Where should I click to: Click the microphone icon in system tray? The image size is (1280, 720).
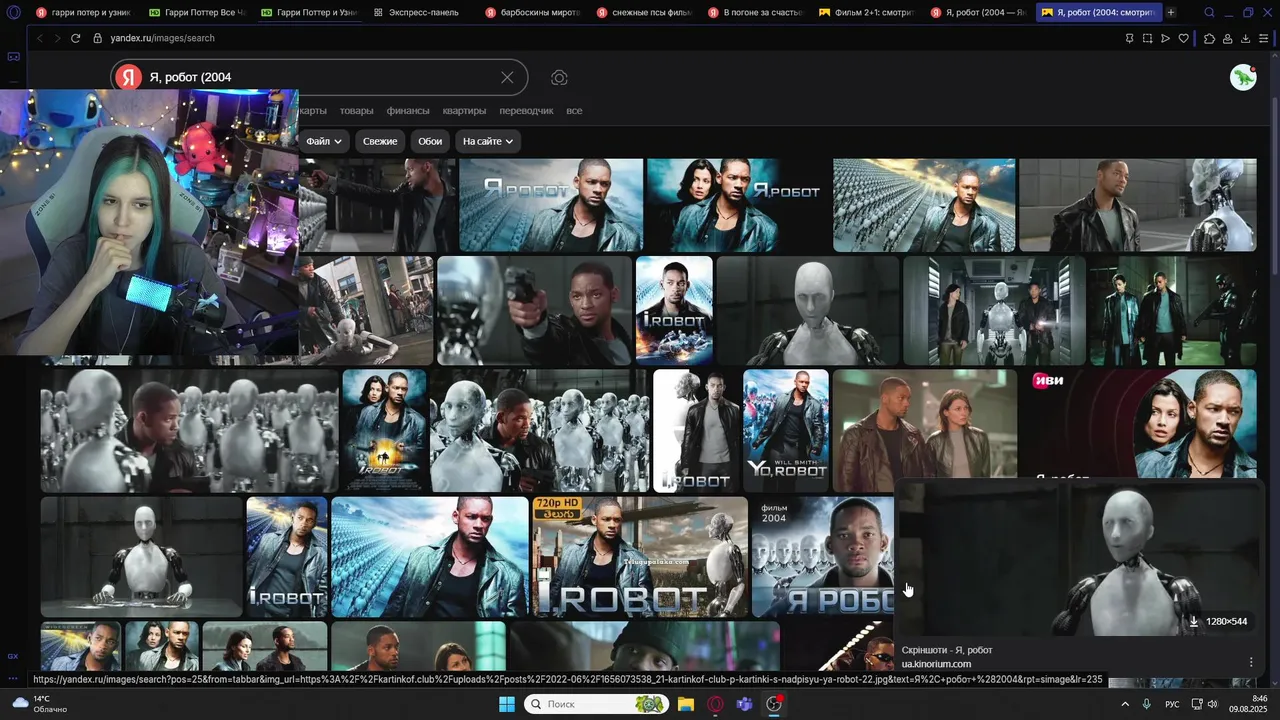coord(1146,704)
